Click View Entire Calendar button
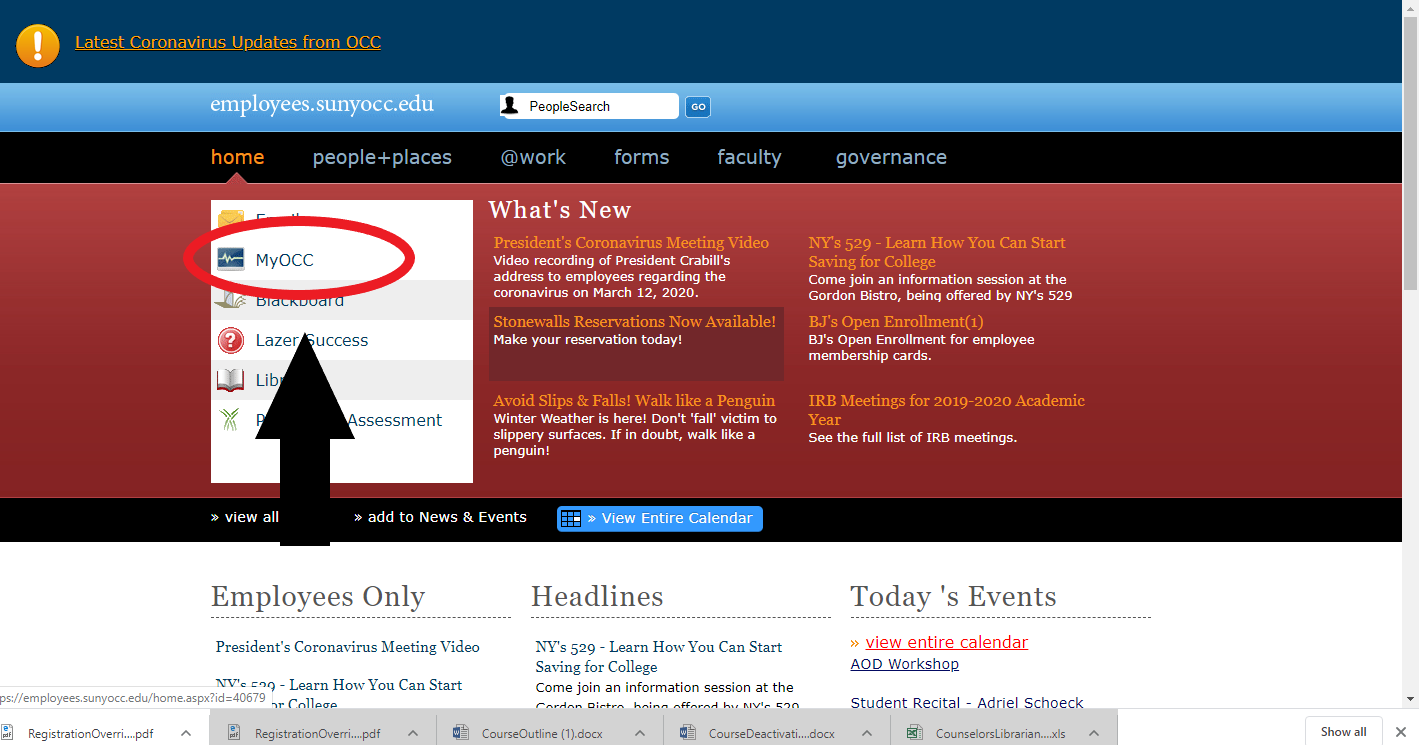The image size is (1419, 745). 660,518
